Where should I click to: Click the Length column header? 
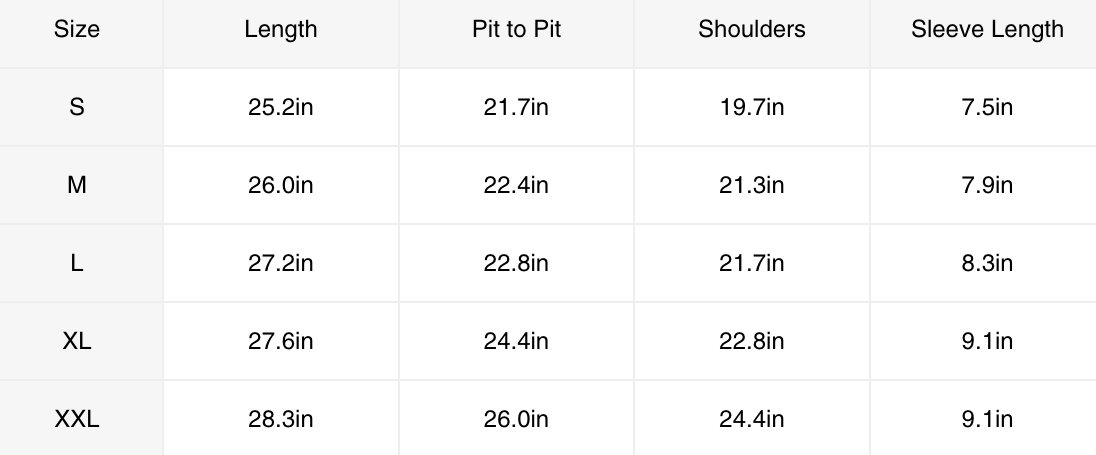click(280, 29)
